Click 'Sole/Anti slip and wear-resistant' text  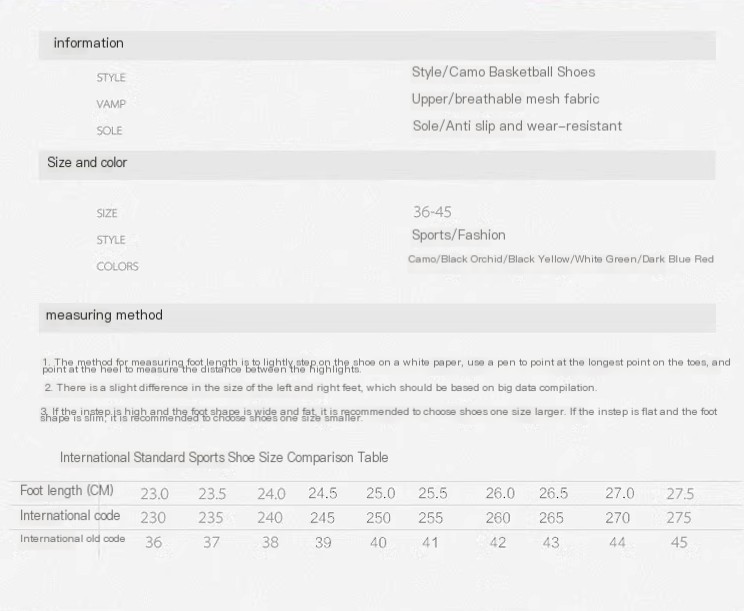click(517, 126)
